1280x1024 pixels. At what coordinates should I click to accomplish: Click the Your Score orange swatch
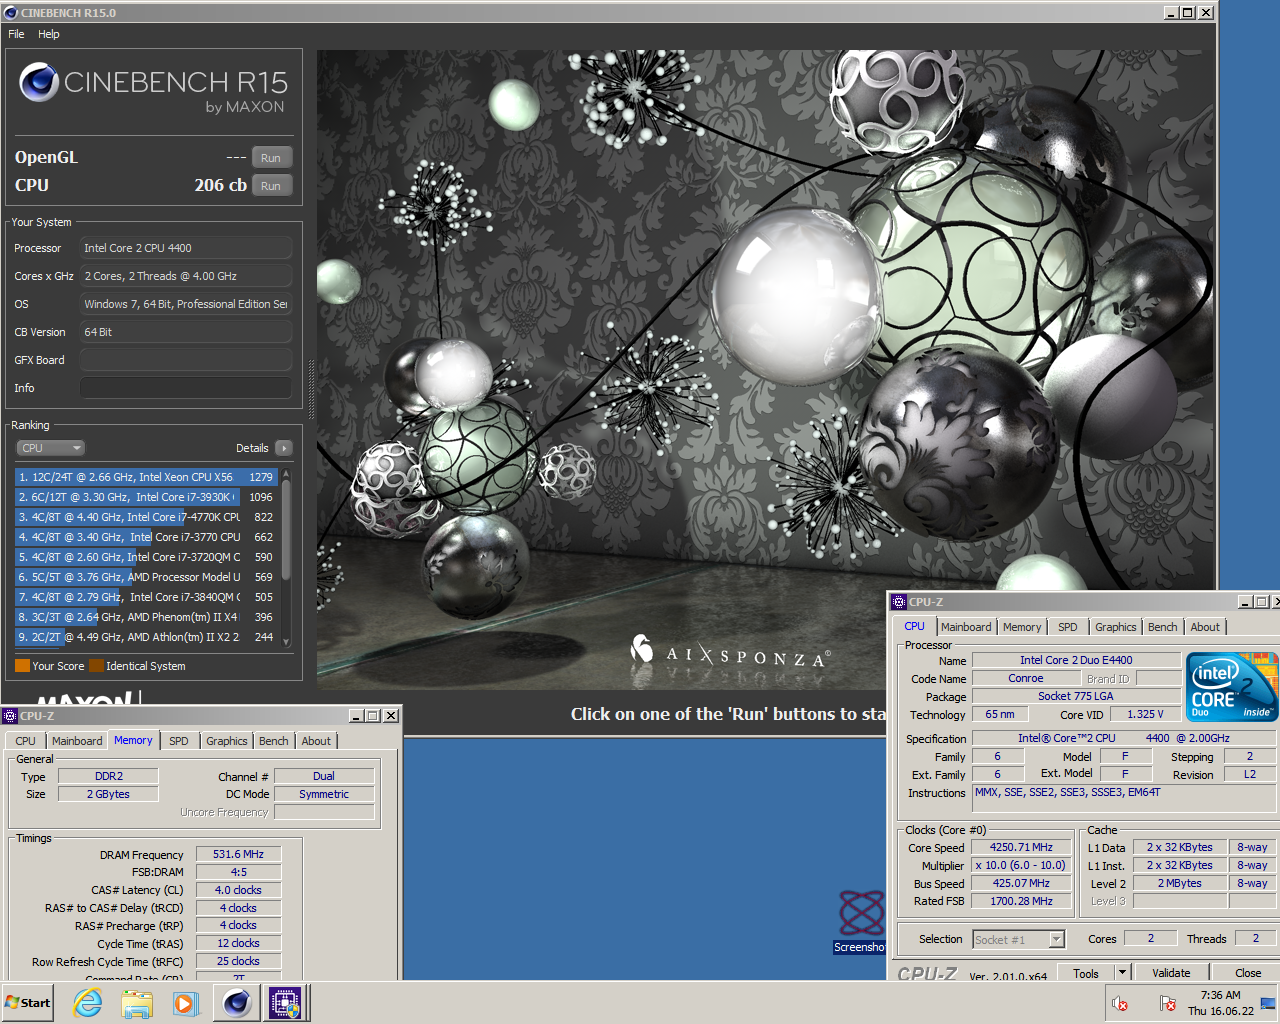(22, 666)
